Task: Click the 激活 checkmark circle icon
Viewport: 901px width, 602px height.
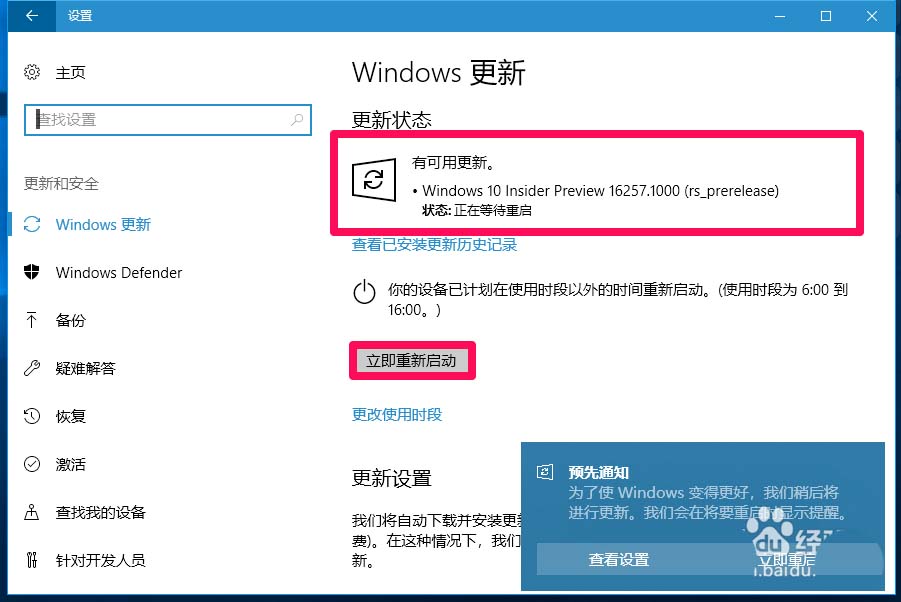Action: point(32,464)
